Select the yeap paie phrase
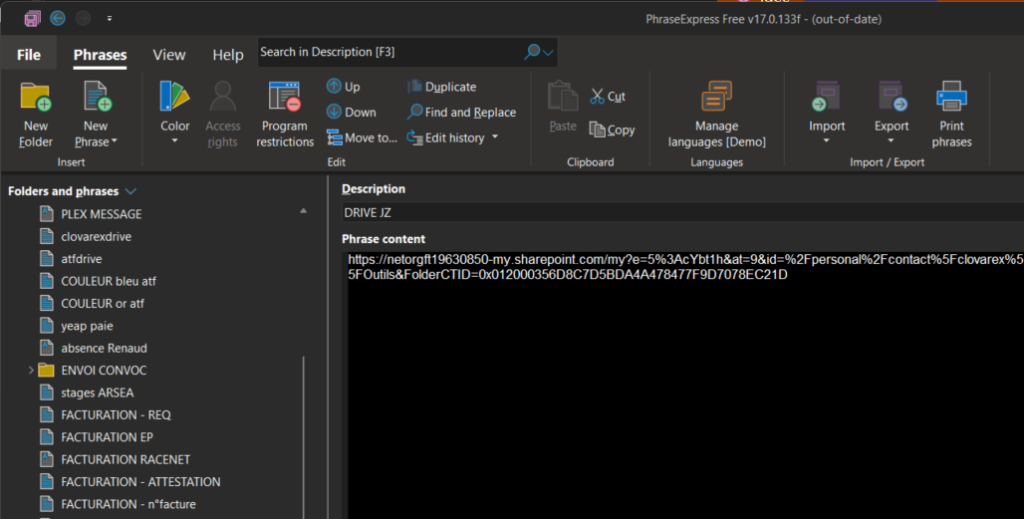This screenshot has height=519, width=1024. (87, 326)
